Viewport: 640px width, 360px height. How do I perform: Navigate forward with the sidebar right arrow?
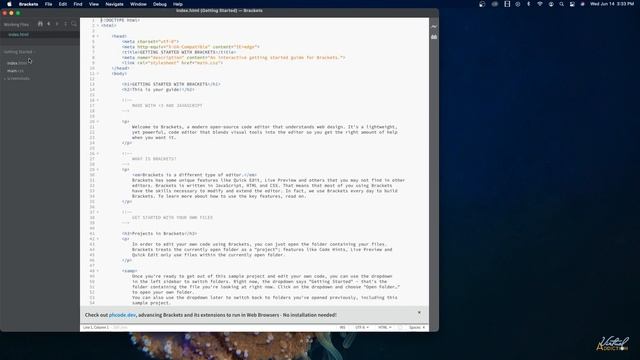pyautogui.click(x=57, y=24)
